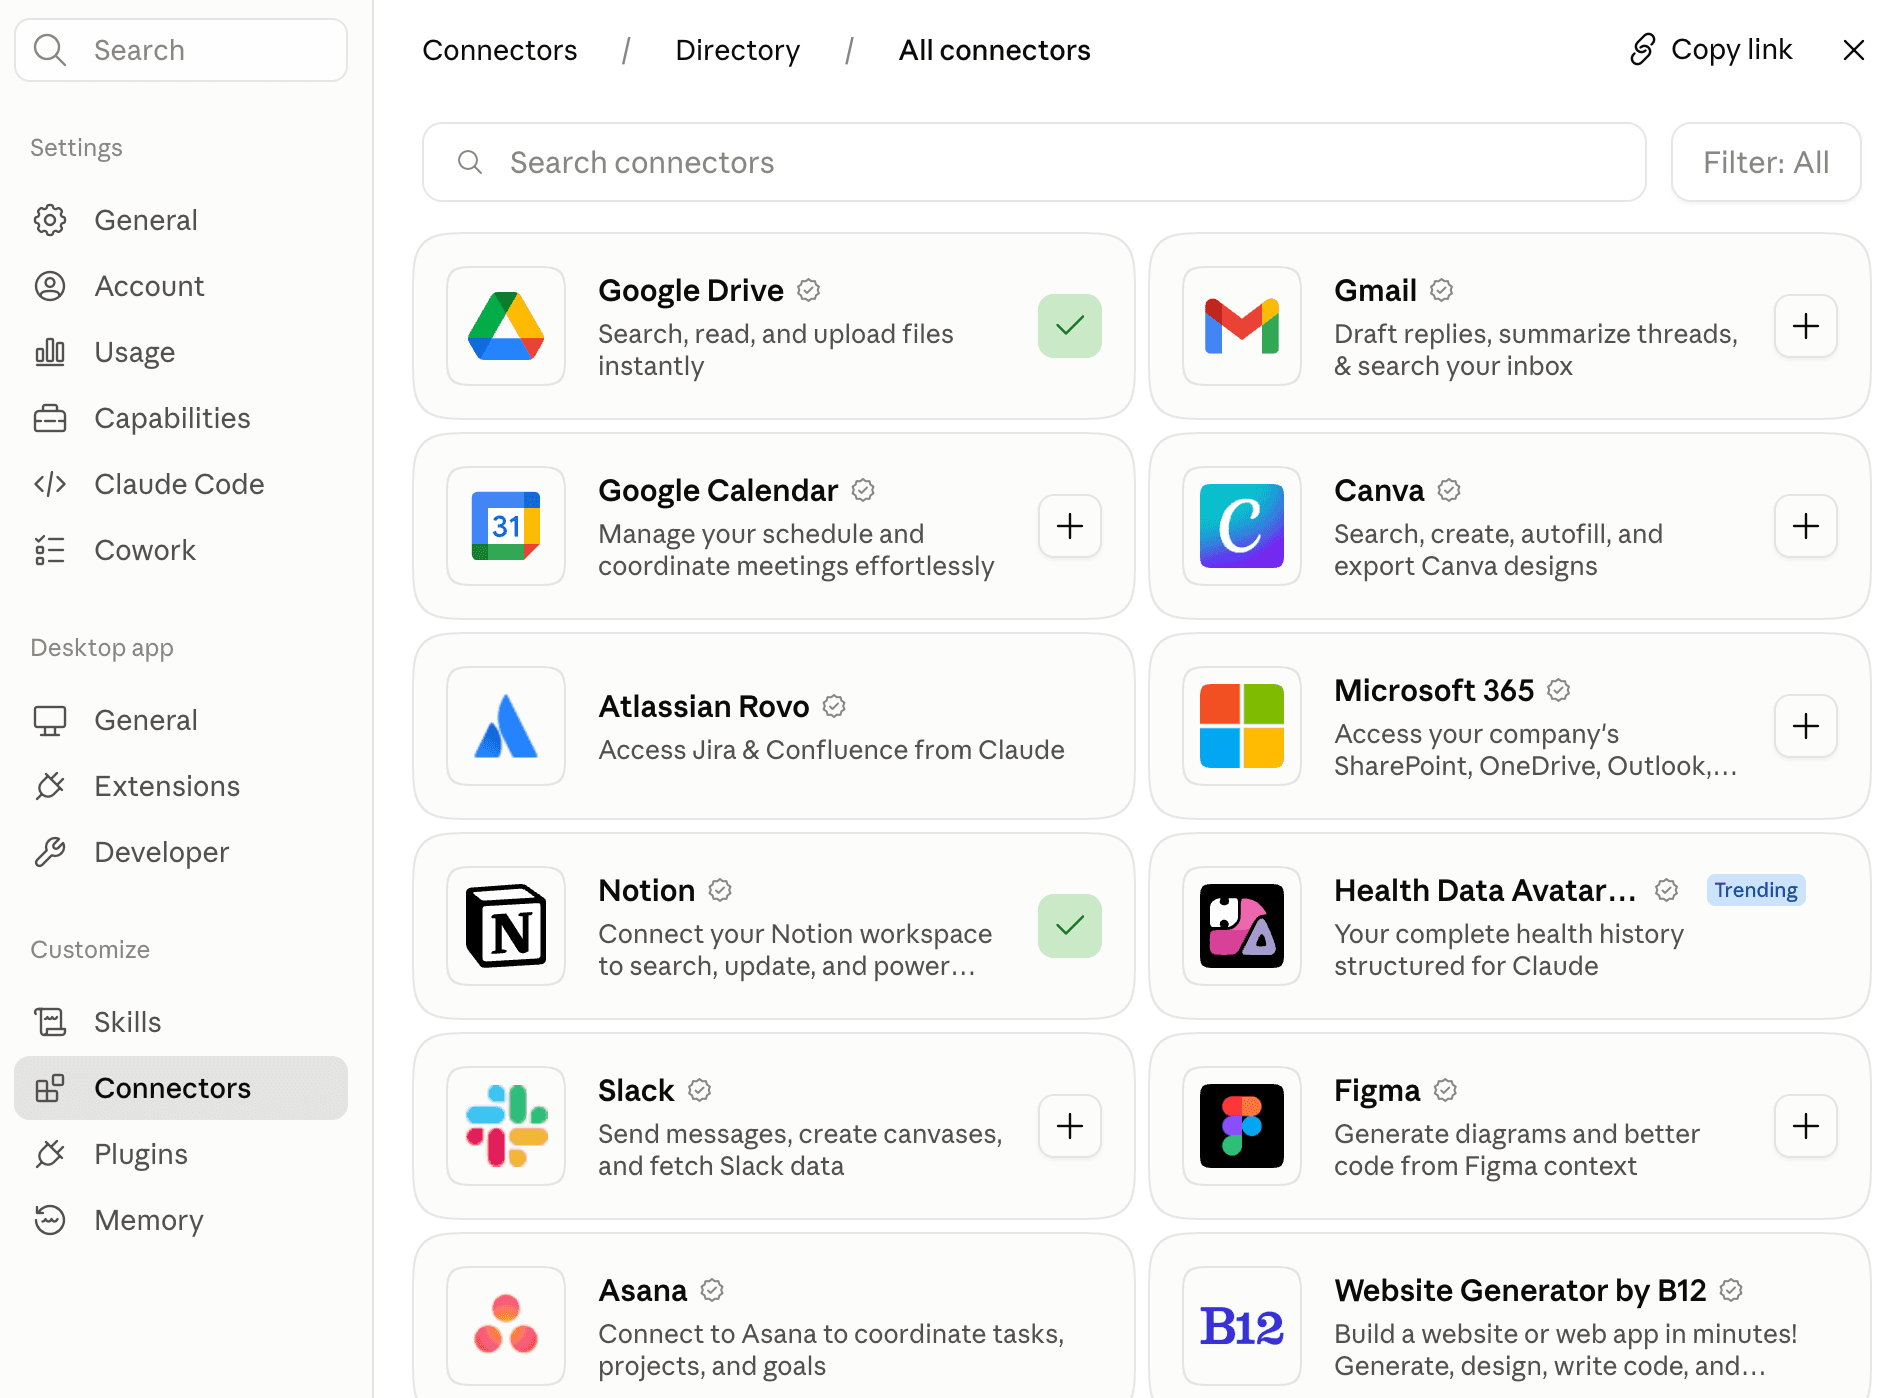Open the Atlassian Rovo connector title
Image resolution: width=1896 pixels, height=1398 pixels.
coord(703,706)
